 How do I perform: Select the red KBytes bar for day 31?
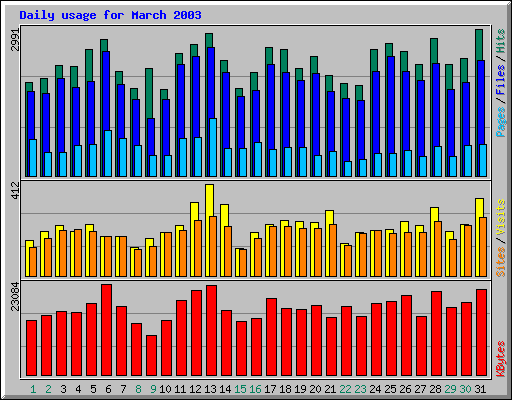pos(482,332)
